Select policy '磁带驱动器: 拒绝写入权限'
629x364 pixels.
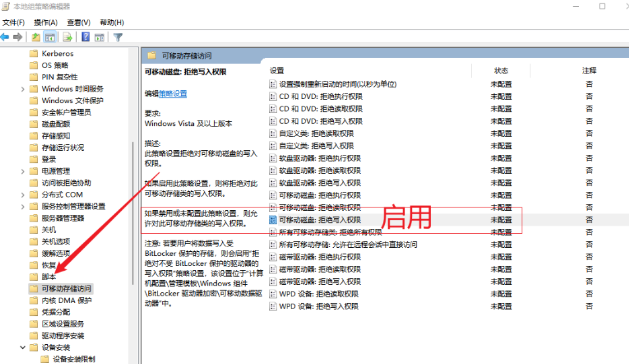(x=320, y=282)
